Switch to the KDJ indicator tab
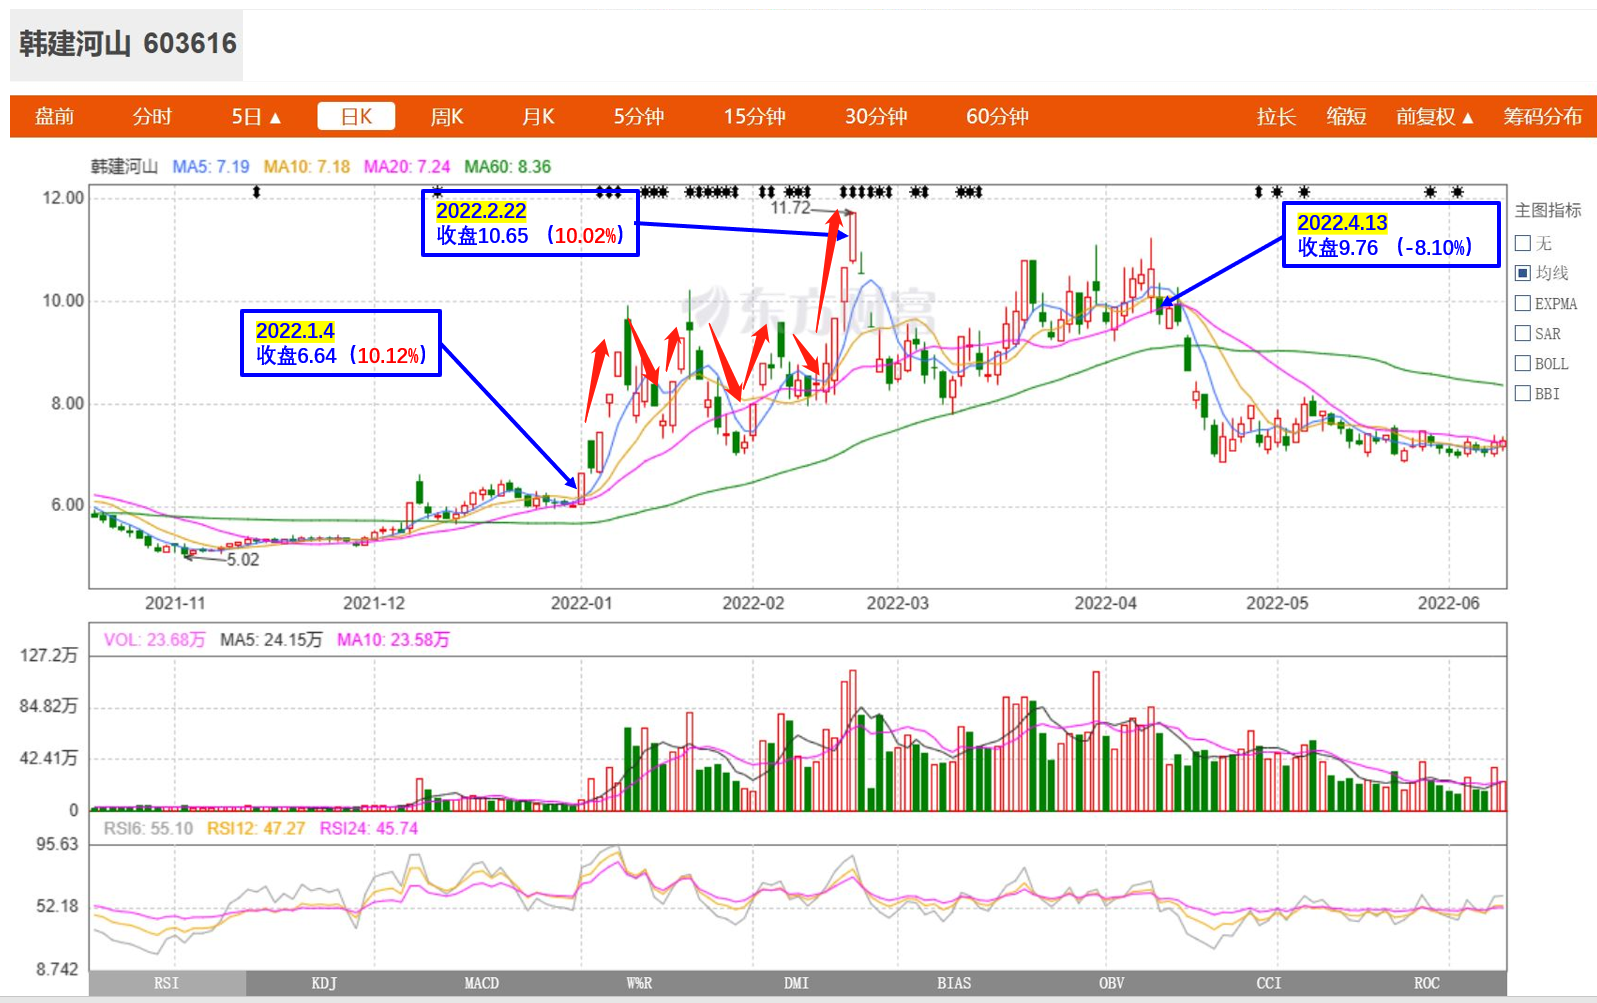This screenshot has width=1597, height=1003. click(x=324, y=983)
